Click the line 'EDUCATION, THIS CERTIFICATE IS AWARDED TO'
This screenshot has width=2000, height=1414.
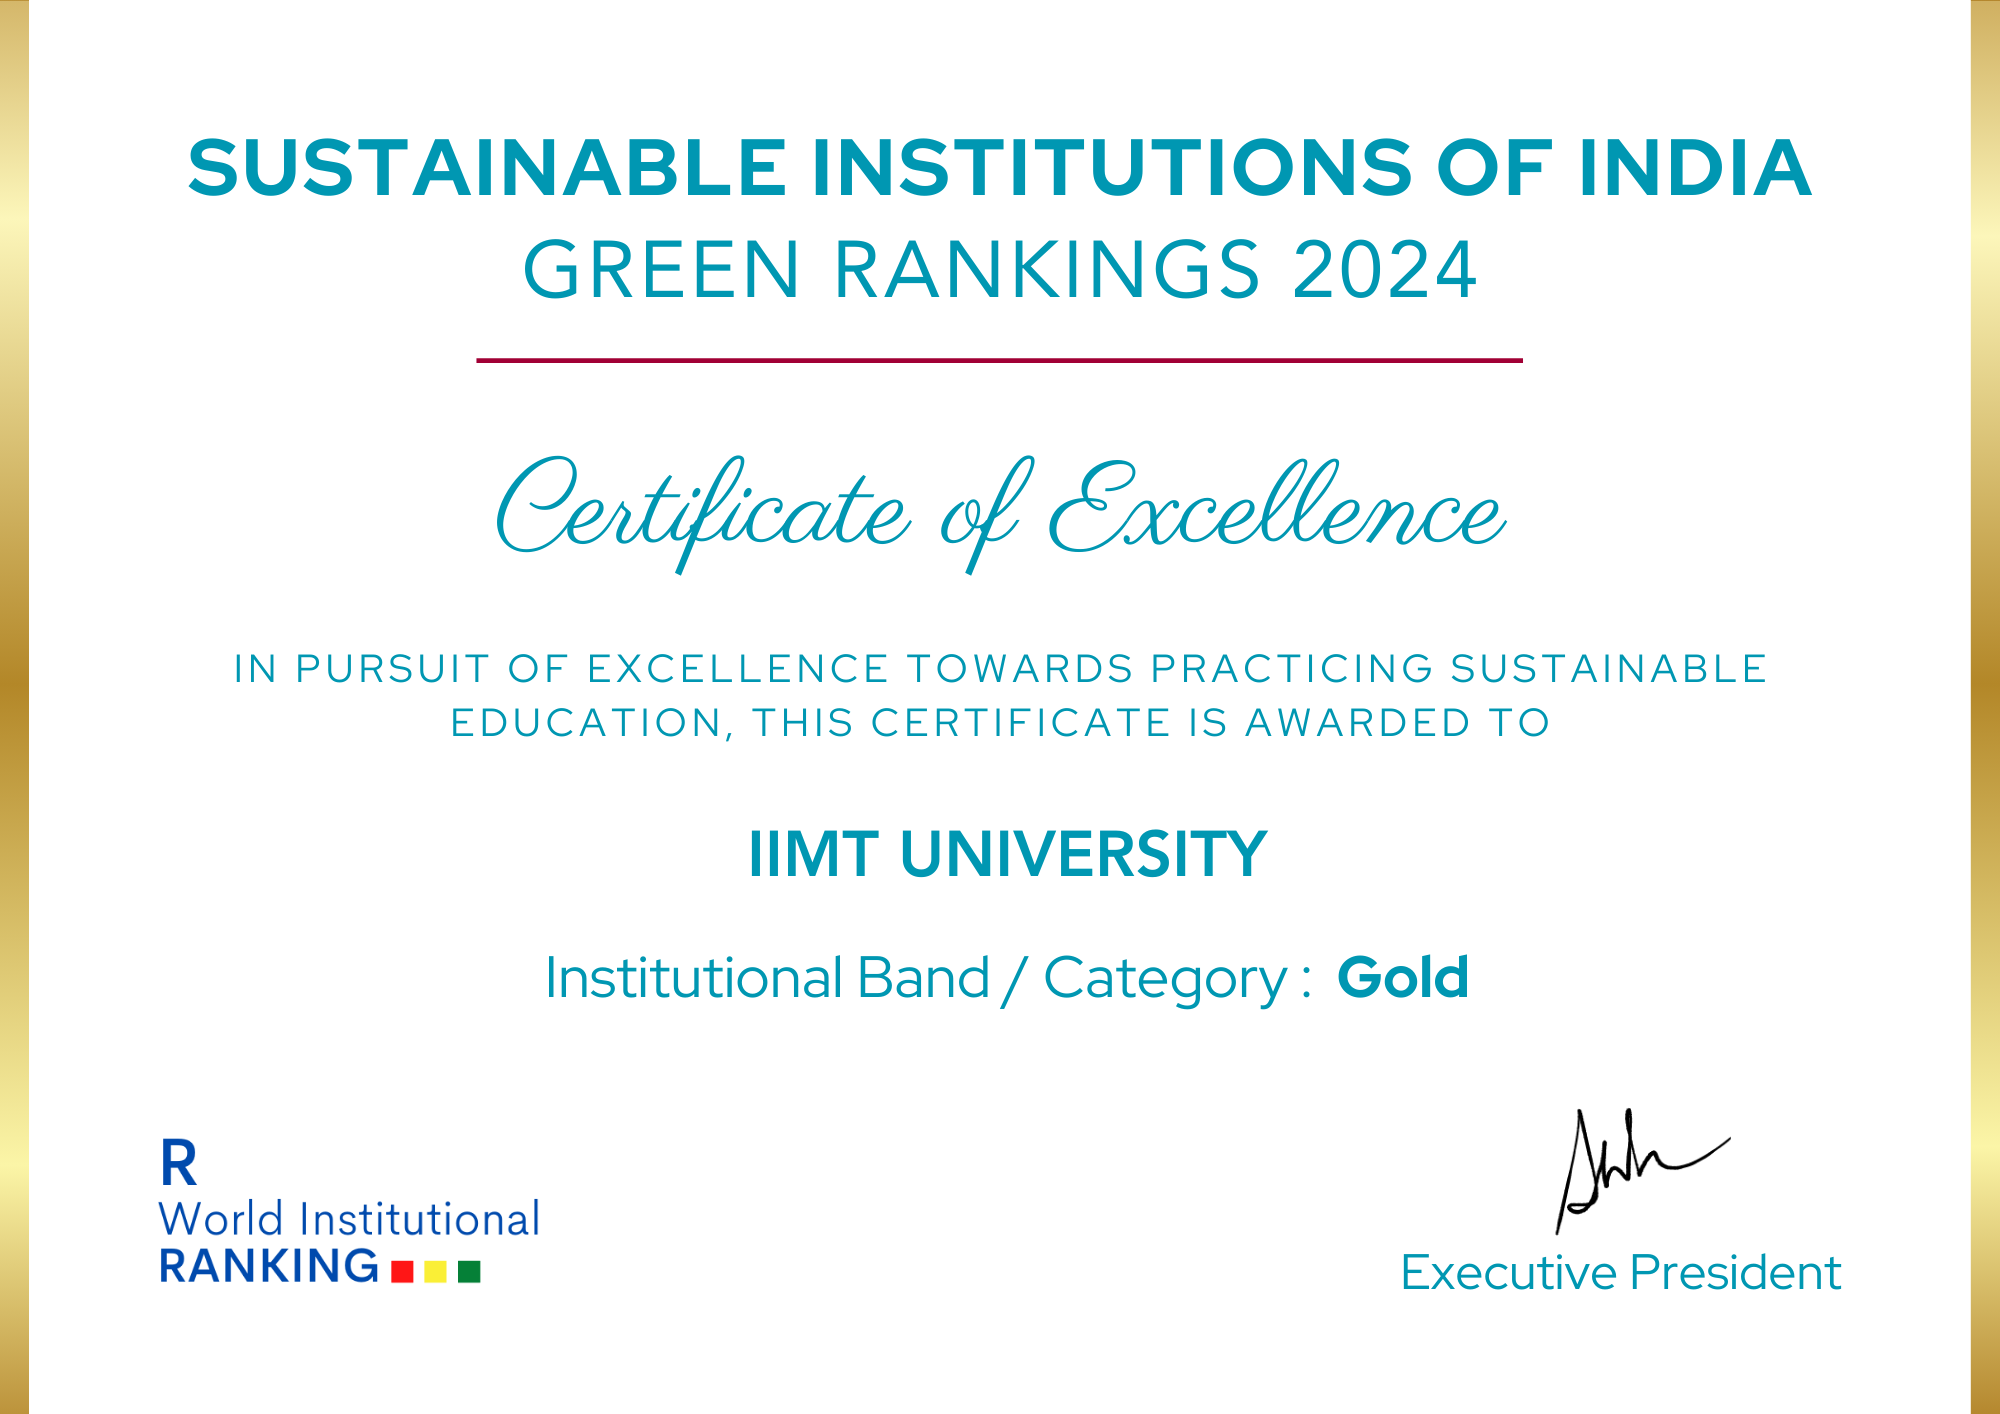click(x=1000, y=723)
